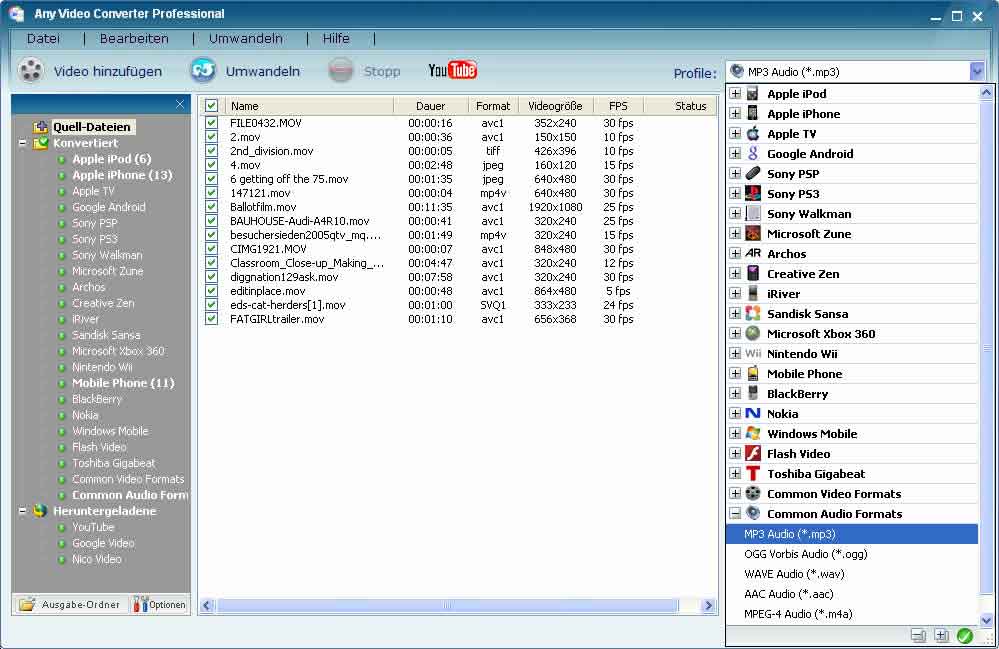
Task: Click the Sony PSP device icon
Action: [x=753, y=173]
